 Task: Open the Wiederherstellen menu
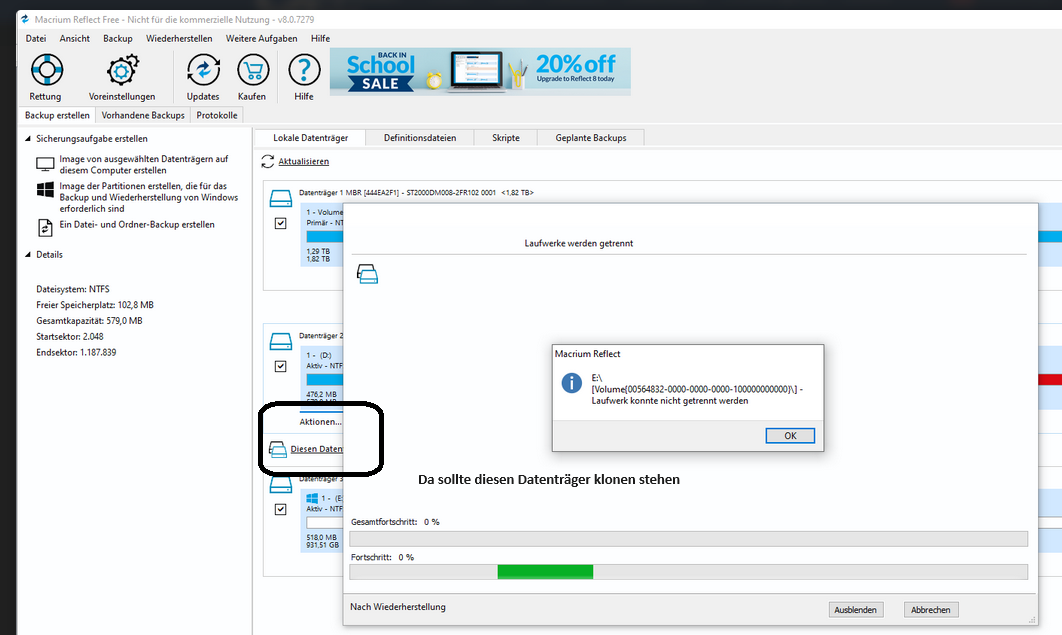pos(179,39)
